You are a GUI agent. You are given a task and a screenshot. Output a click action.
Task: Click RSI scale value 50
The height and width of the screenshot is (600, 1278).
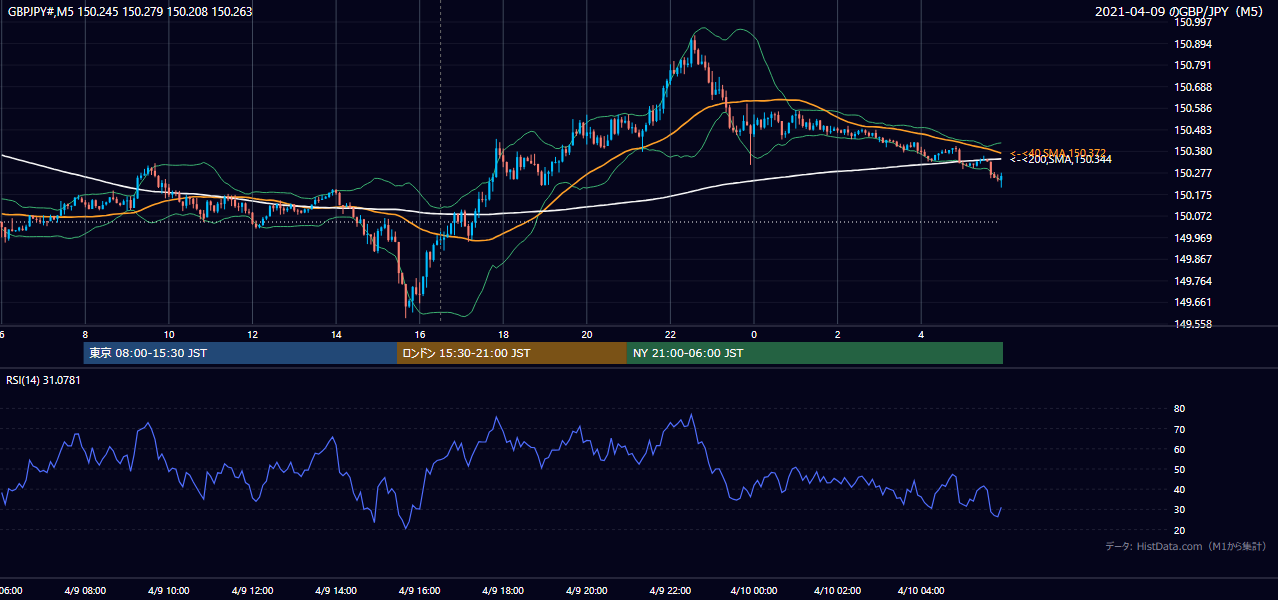point(1179,469)
